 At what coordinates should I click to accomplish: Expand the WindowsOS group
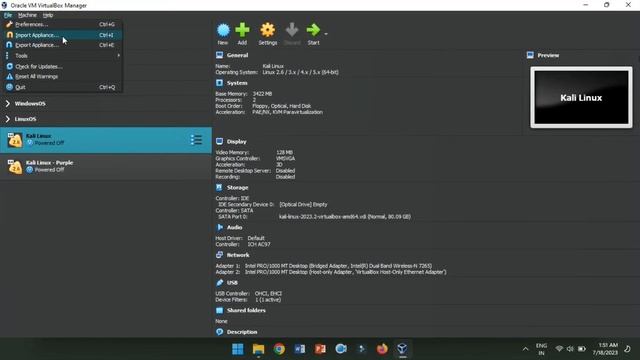(8, 104)
